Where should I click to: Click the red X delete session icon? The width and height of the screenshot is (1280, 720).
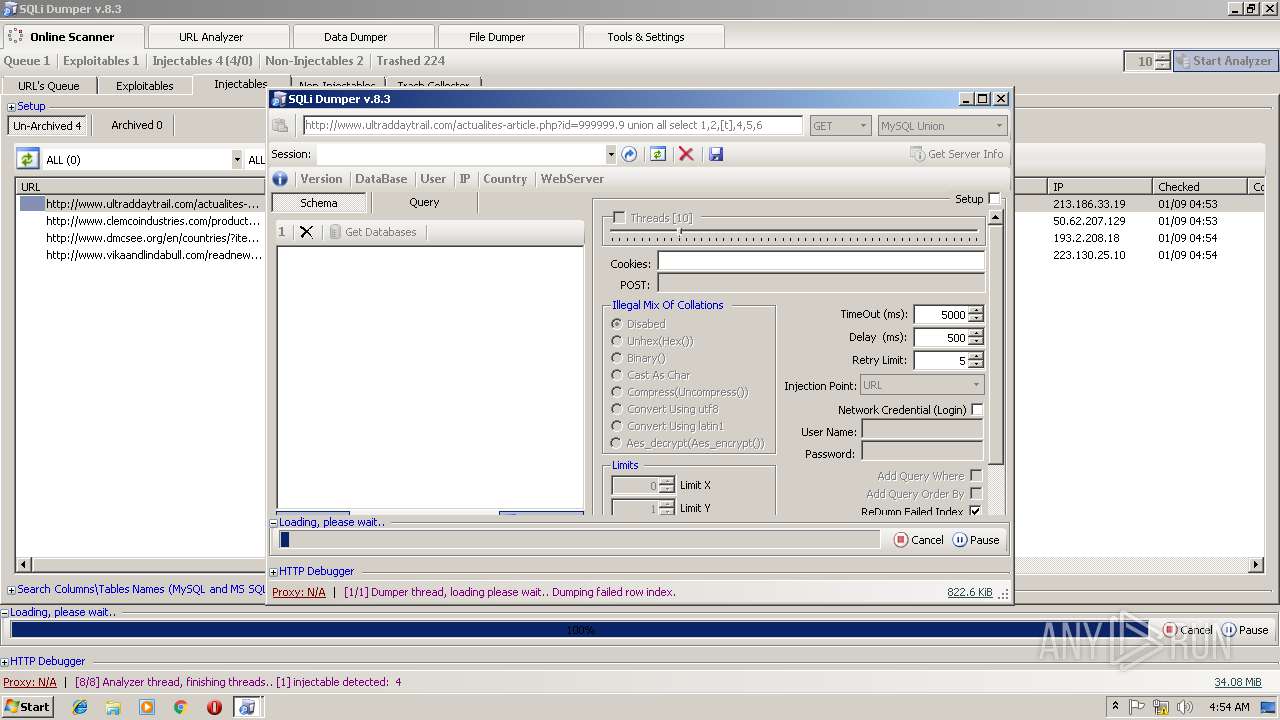click(x=686, y=154)
